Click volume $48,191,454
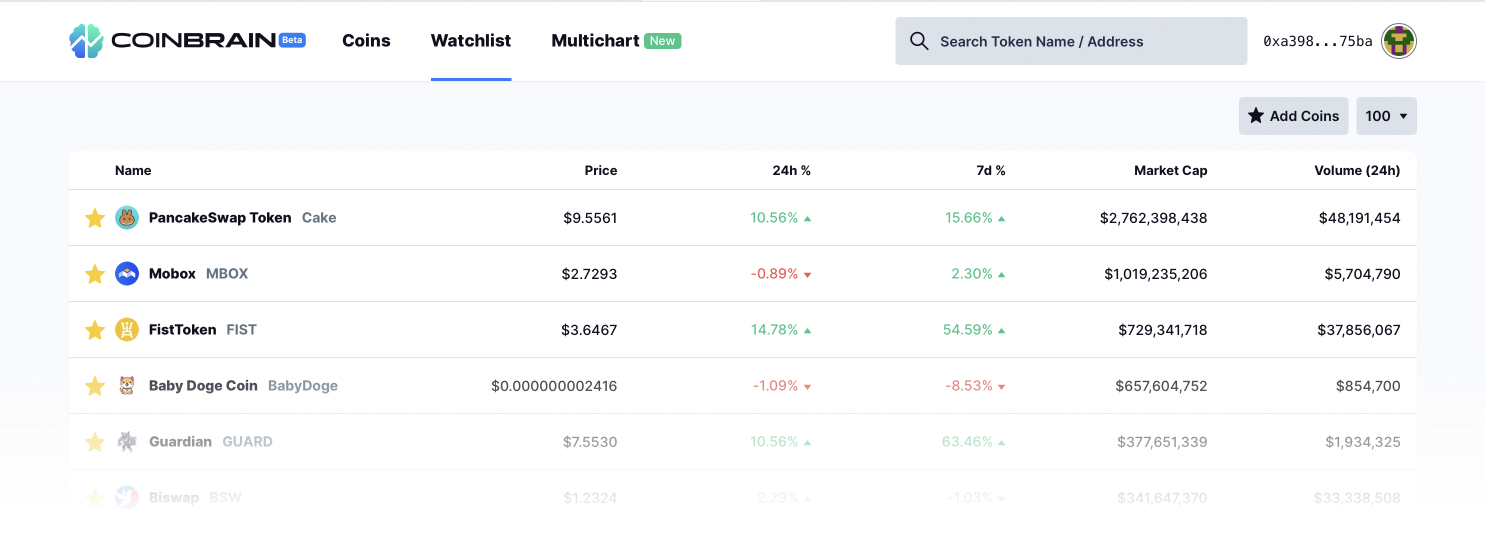Screen dimensions: 1485x546 click(1360, 218)
